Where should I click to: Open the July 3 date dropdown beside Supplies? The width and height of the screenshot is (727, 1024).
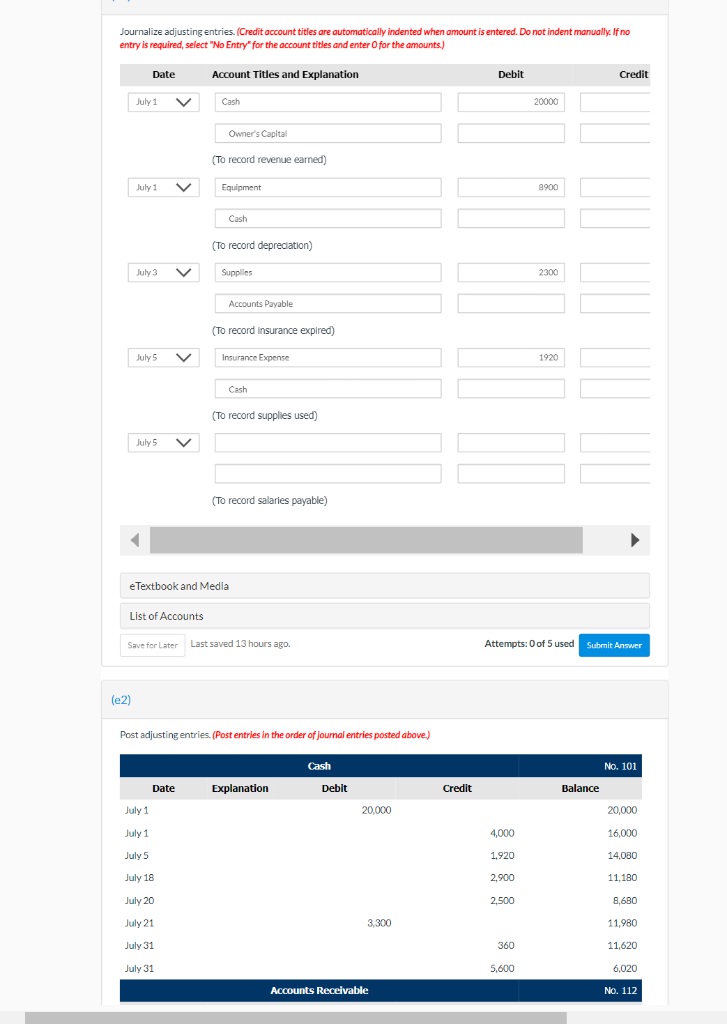[163, 272]
